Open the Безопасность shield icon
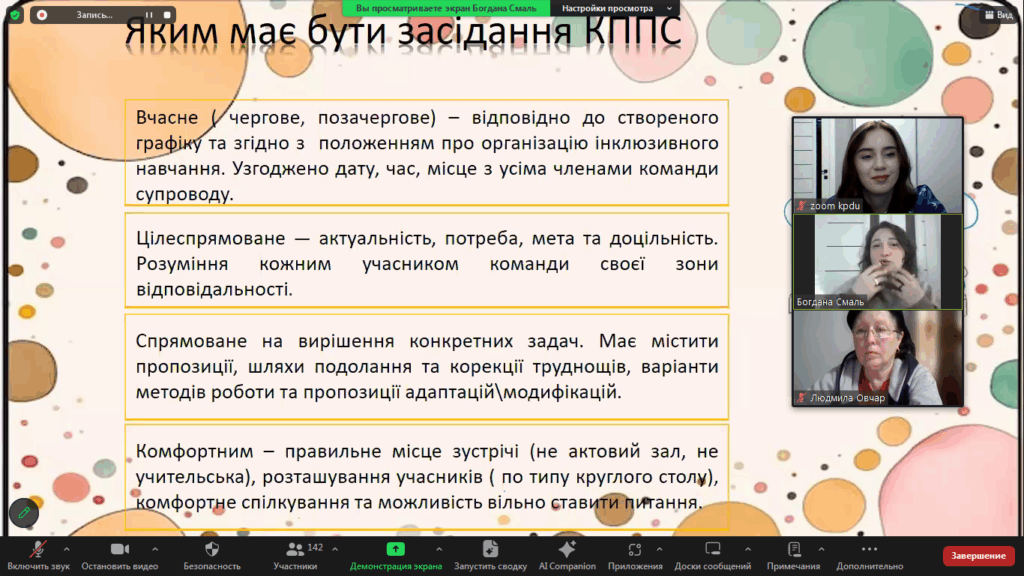Image resolution: width=1024 pixels, height=576 pixels. click(x=211, y=550)
